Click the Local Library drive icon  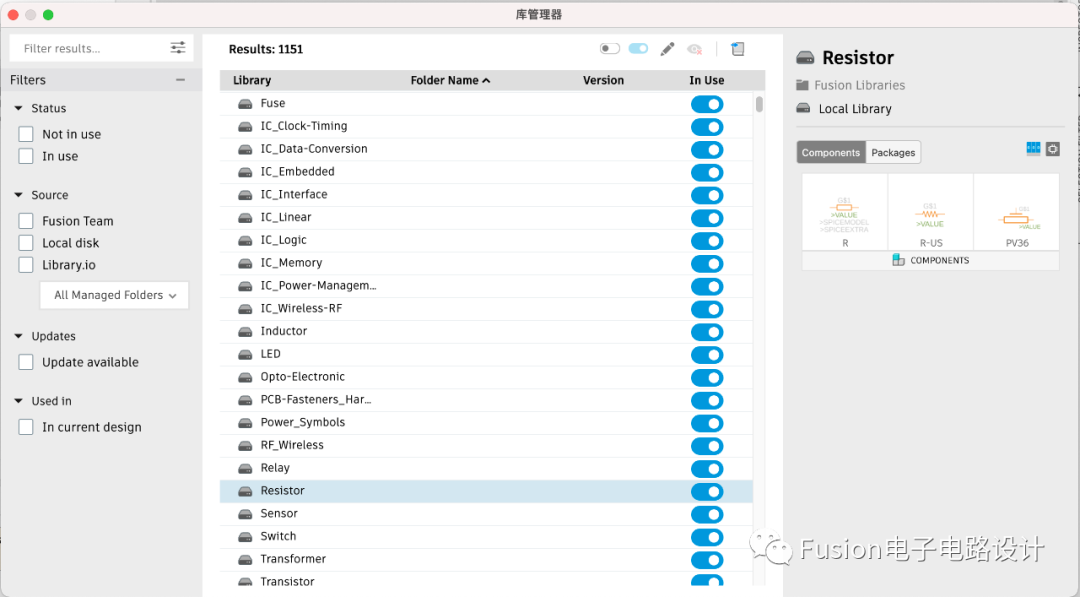click(803, 108)
